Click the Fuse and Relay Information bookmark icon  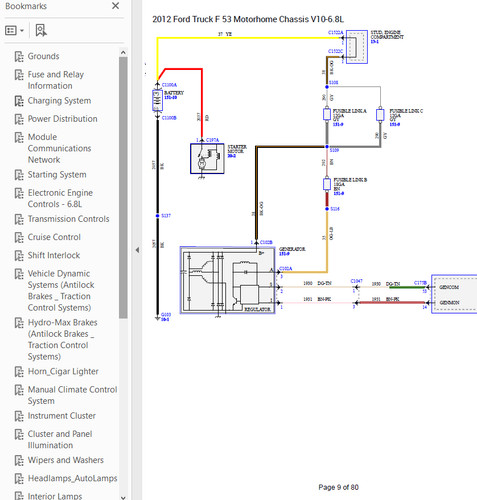(19, 75)
